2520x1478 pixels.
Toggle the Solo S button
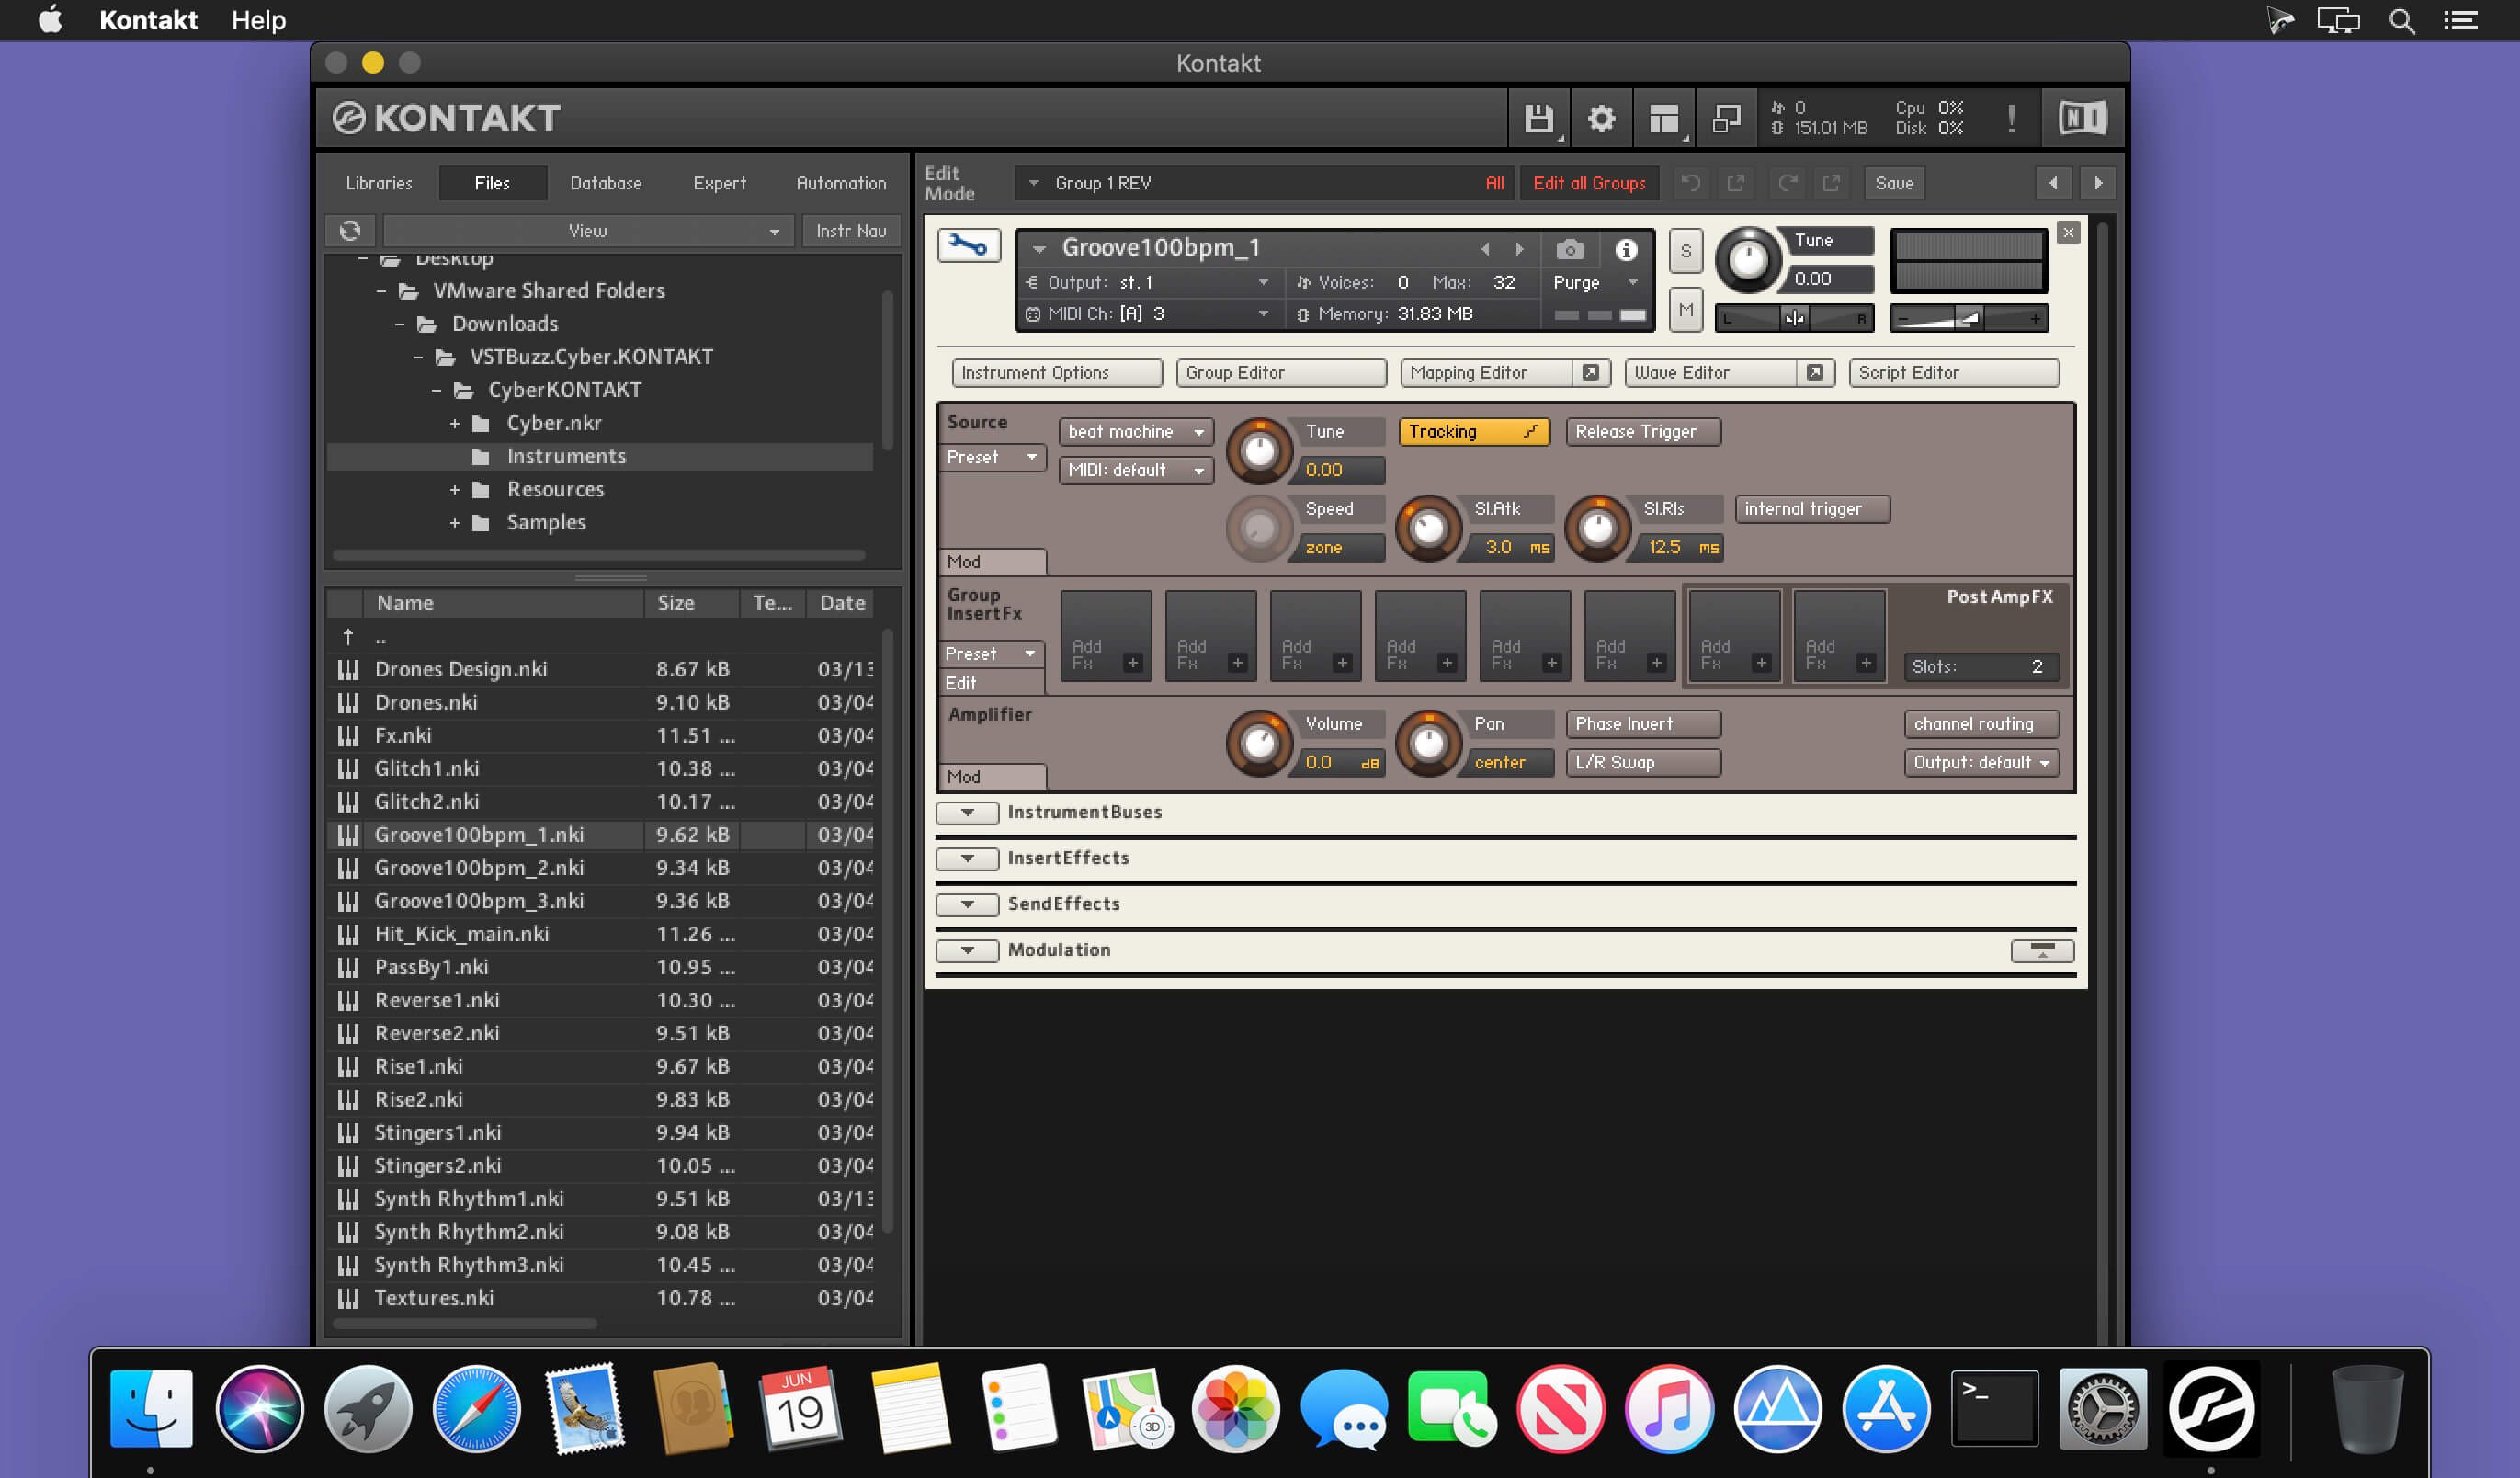coord(1686,251)
